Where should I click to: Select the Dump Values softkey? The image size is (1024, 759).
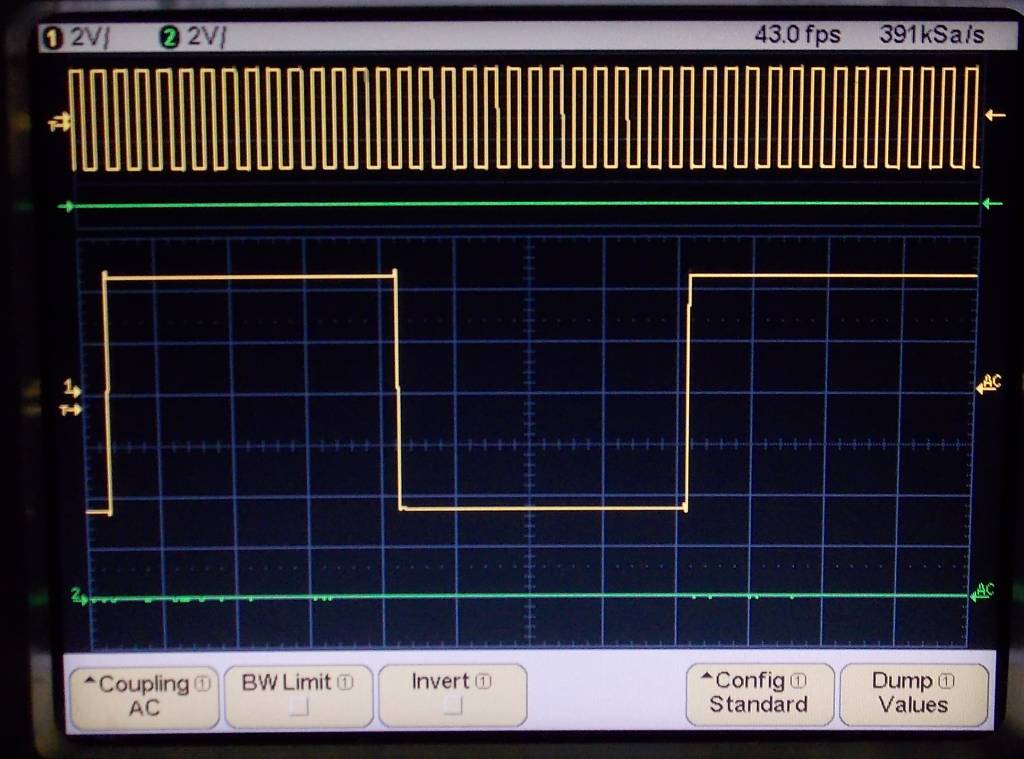(913, 694)
